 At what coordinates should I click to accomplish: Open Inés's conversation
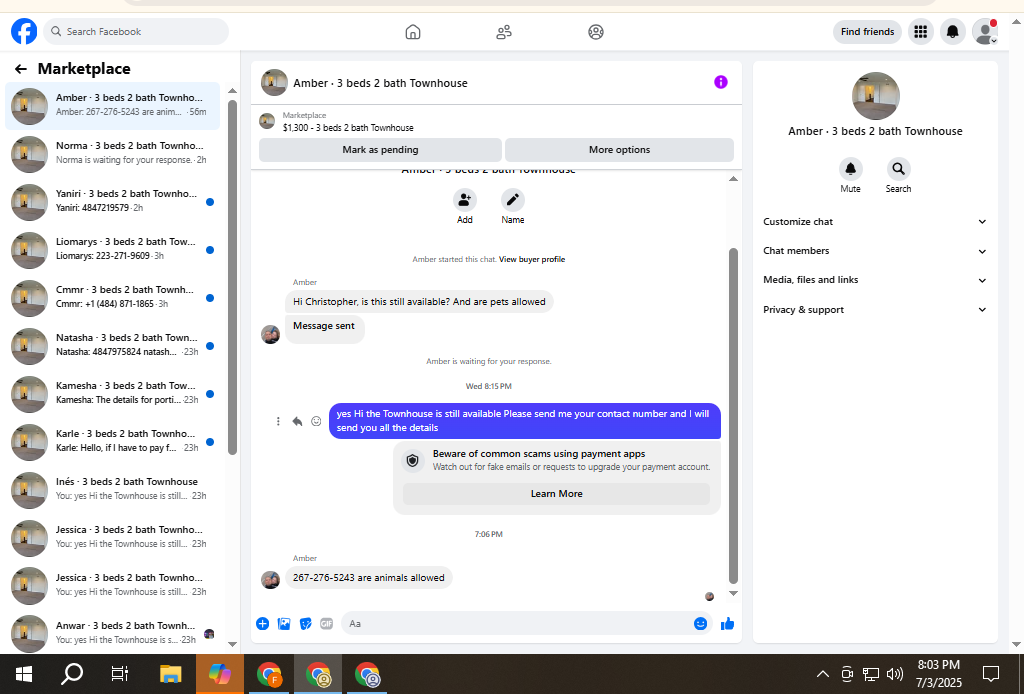point(112,490)
